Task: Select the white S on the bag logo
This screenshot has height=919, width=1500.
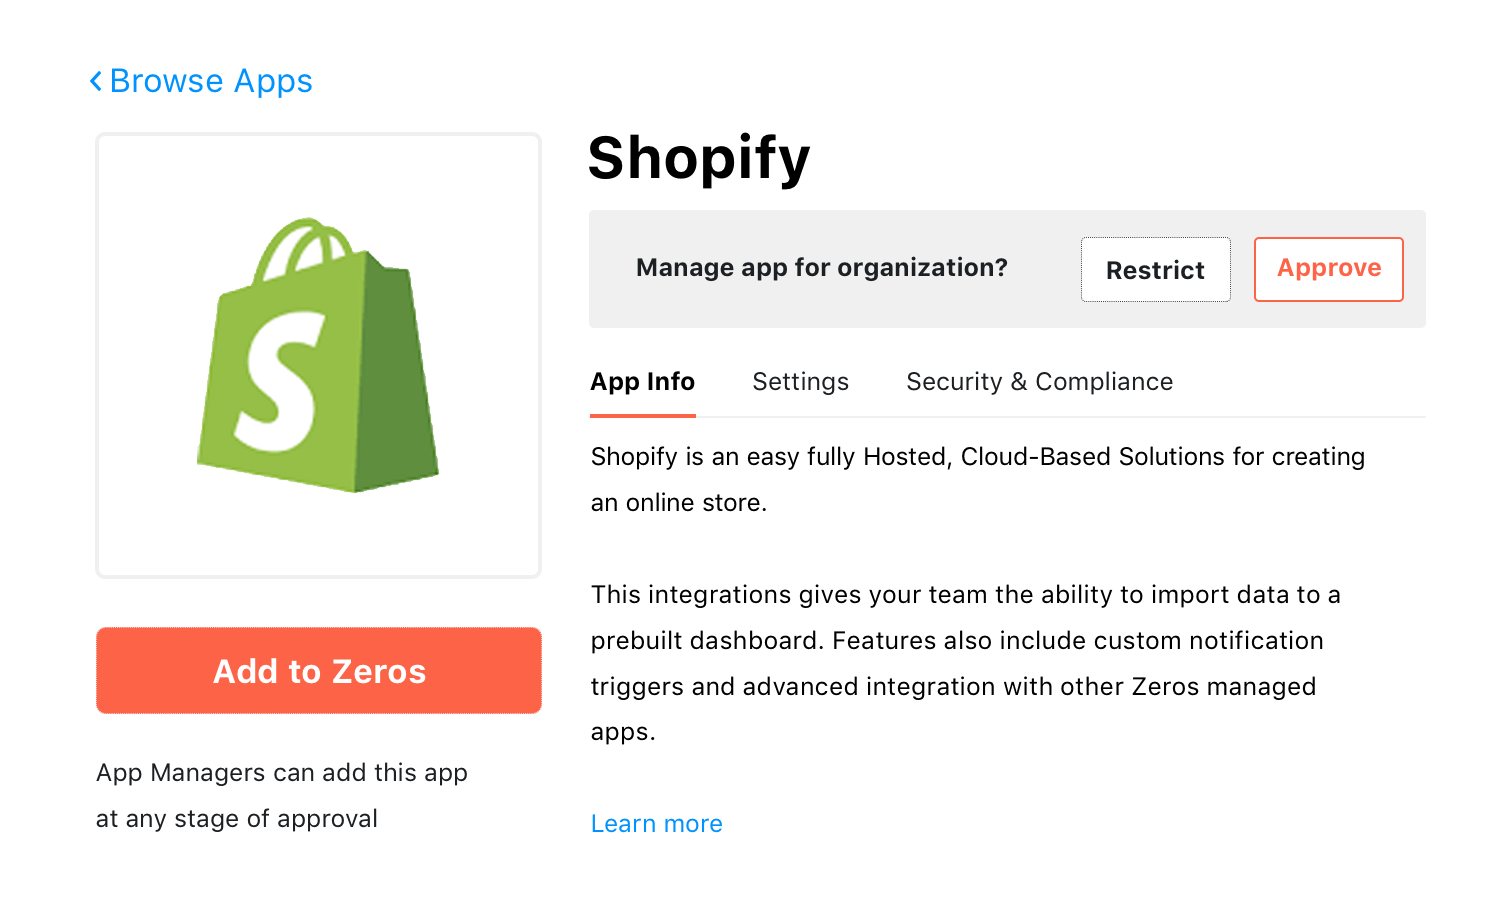Action: point(280,381)
